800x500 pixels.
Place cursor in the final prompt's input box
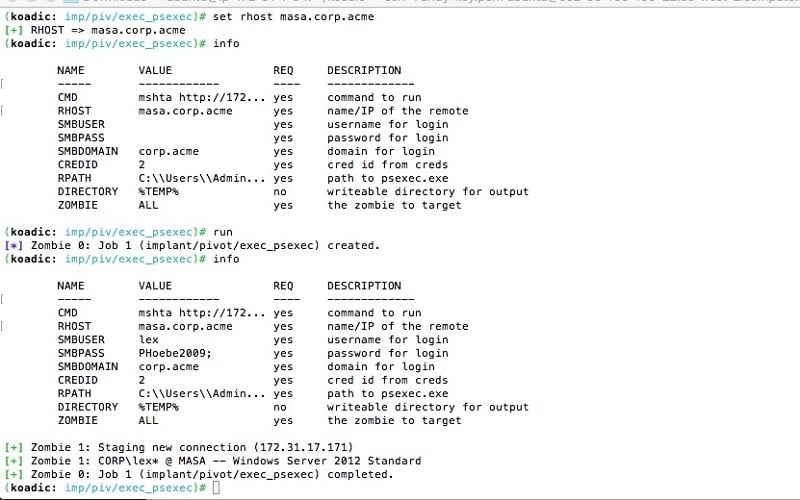point(216,488)
